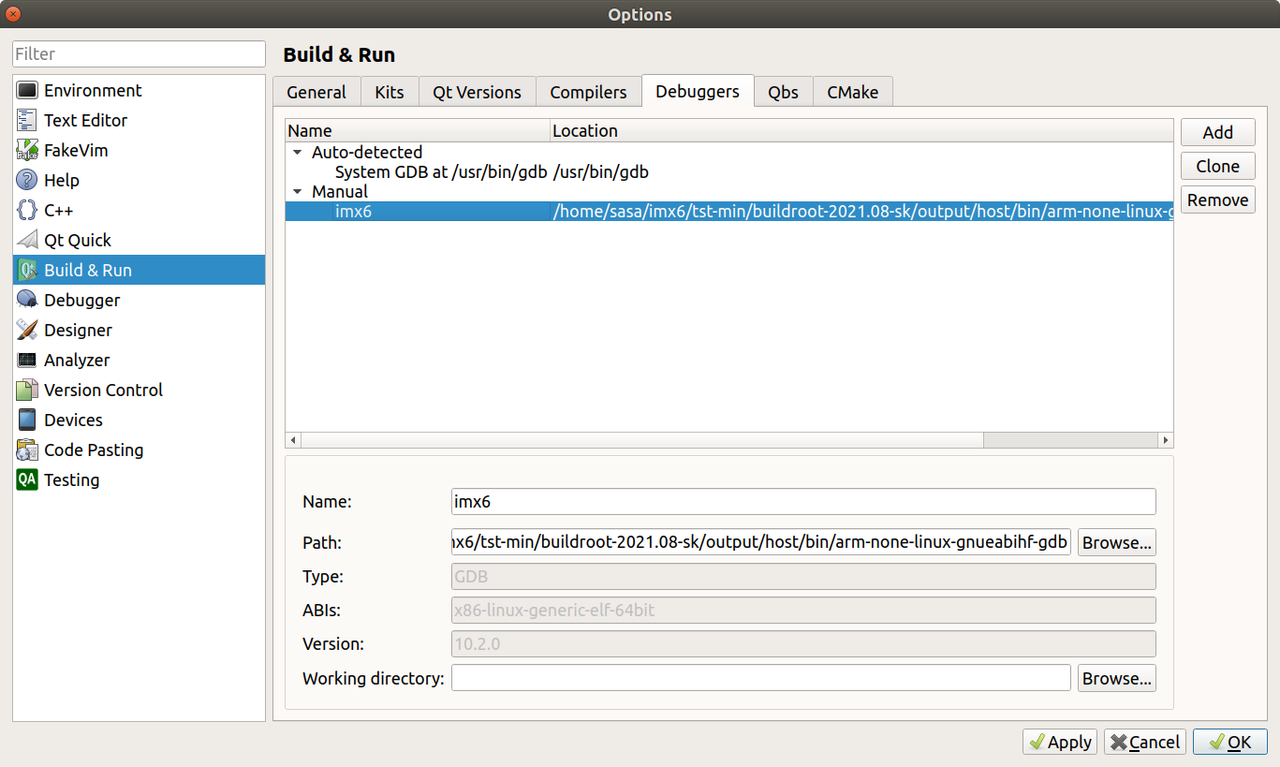Click the right arrow of horizontal scrollbar
The height and width of the screenshot is (767, 1280).
tap(1165, 440)
